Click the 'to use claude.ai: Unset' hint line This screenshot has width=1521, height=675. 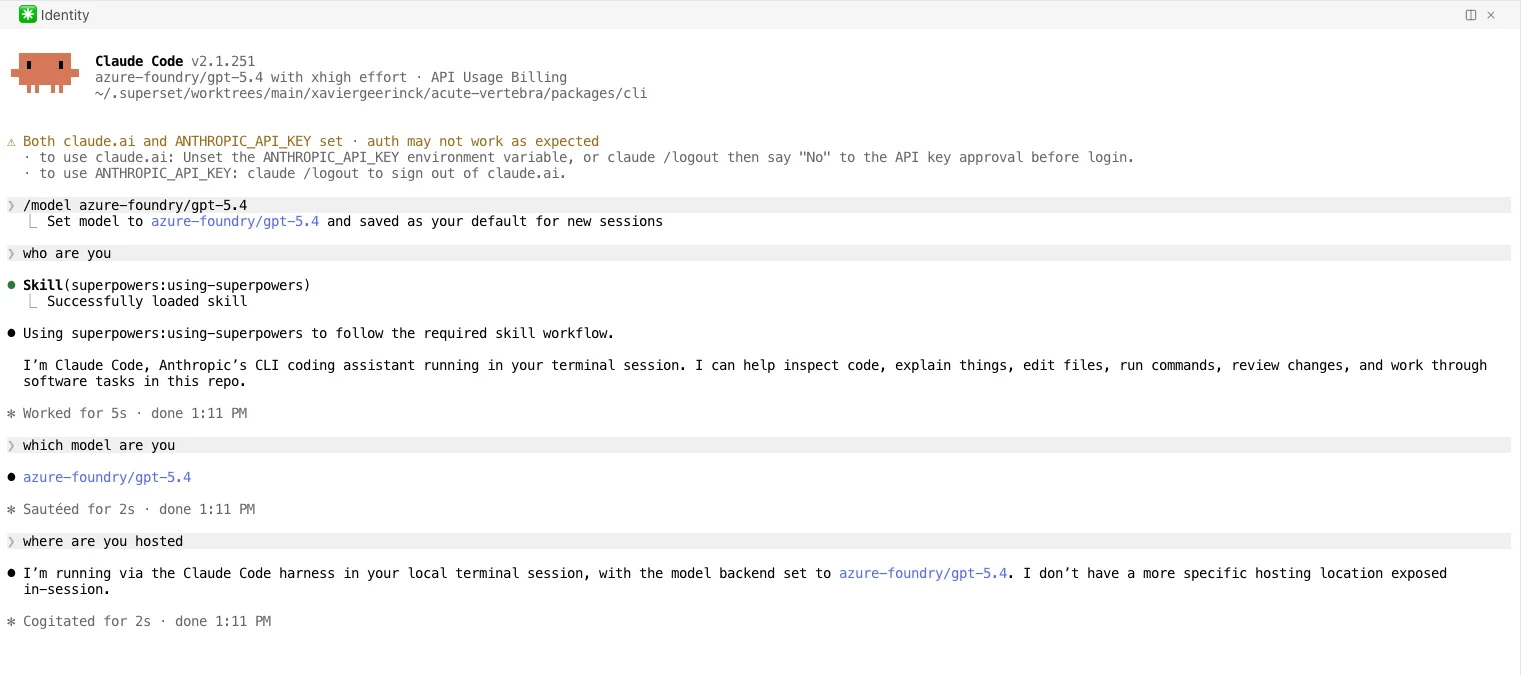(579, 157)
